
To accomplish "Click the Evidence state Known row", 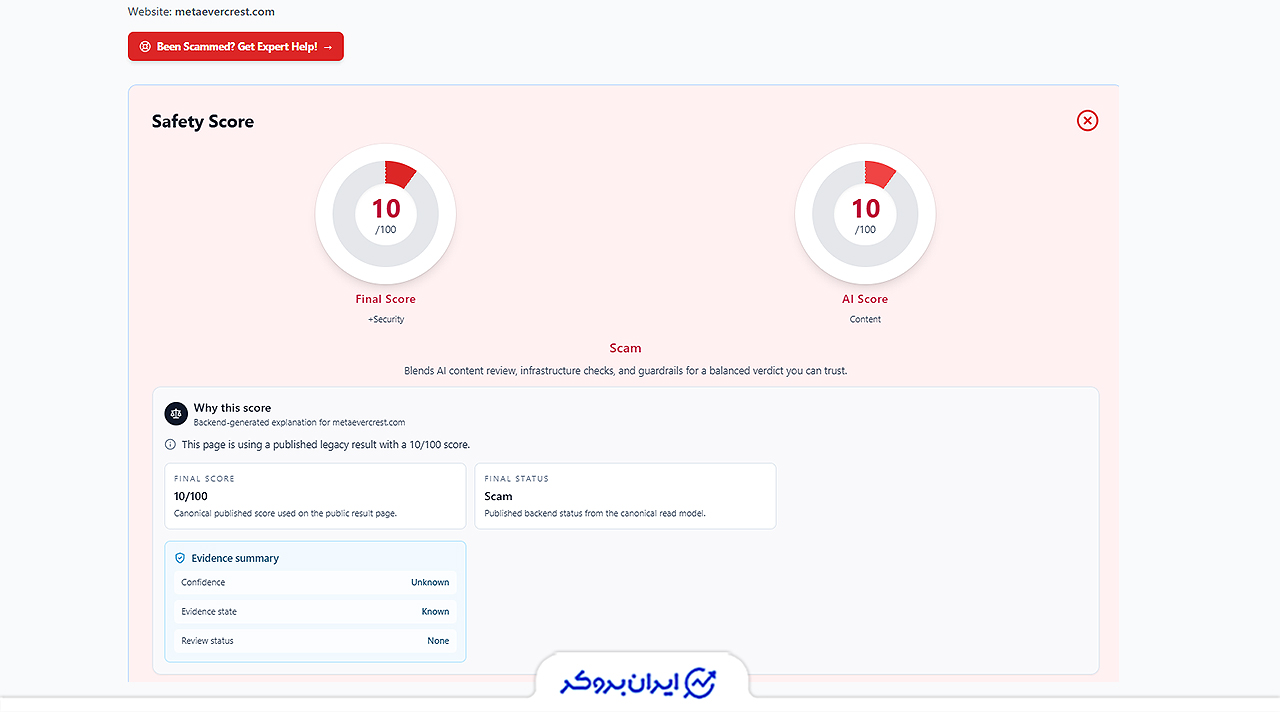I will (315, 611).
